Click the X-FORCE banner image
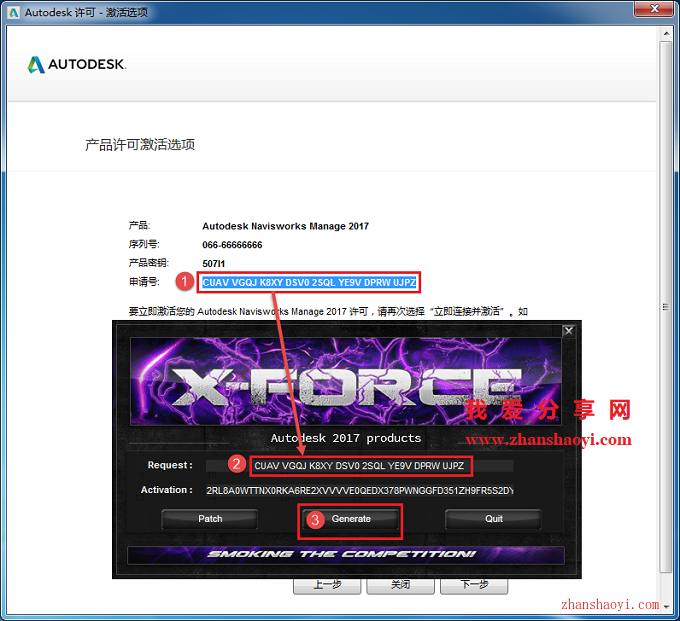The height and width of the screenshot is (621, 680). point(346,381)
